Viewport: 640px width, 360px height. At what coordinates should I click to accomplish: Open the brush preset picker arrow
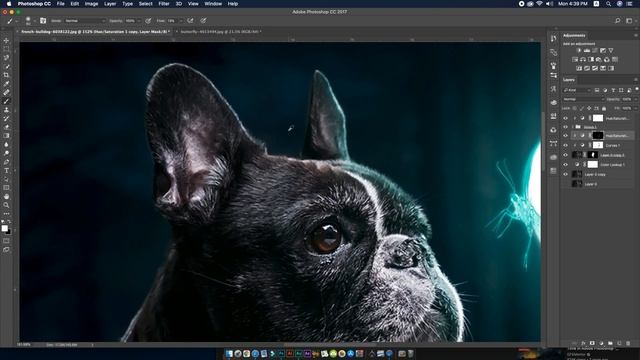(34, 21)
